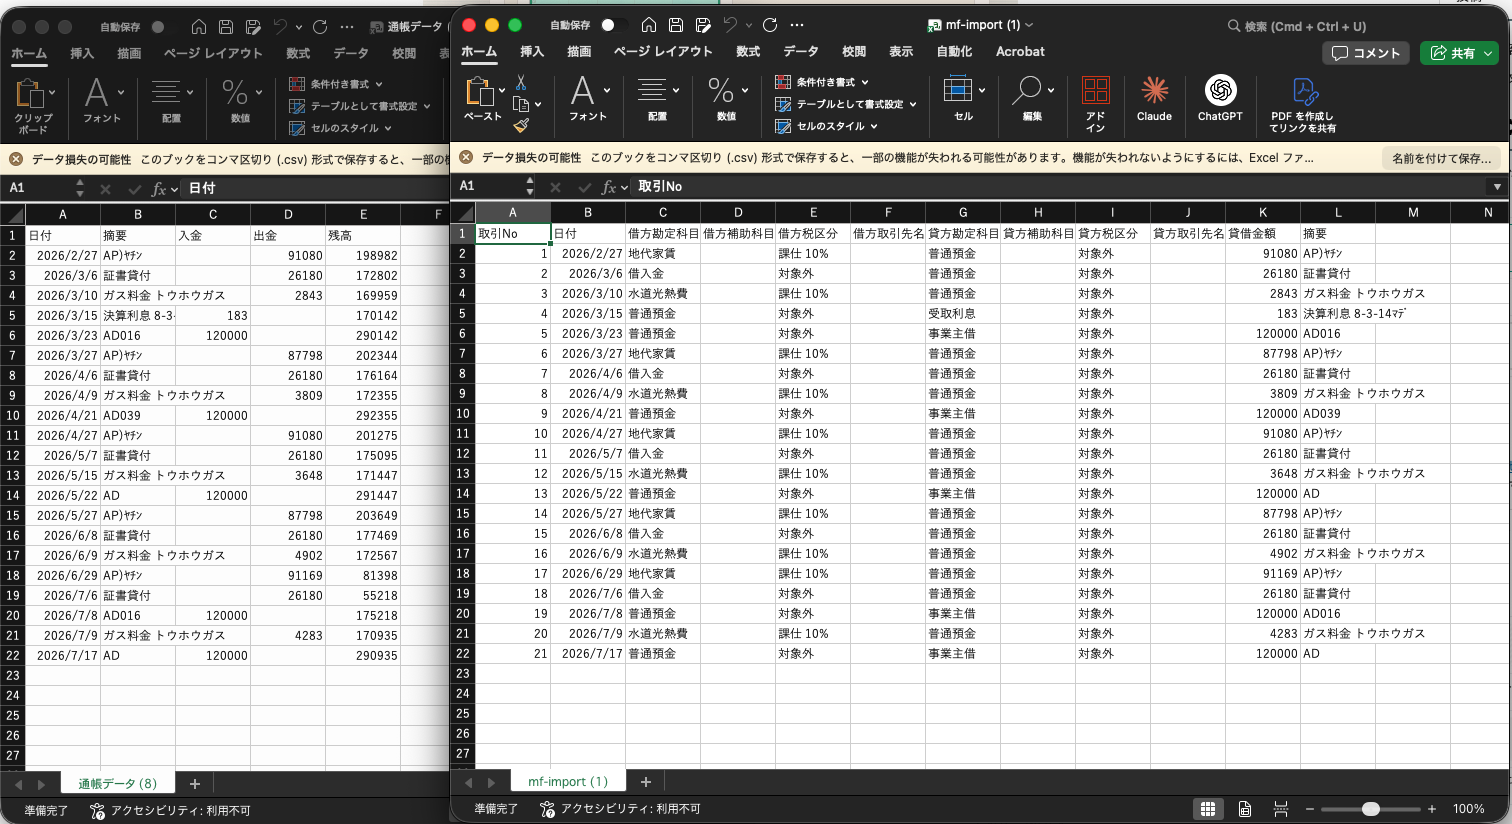Screen dimensions: 1512x824
Task: Launch the ChatGPT add-in
Action: click(1220, 100)
